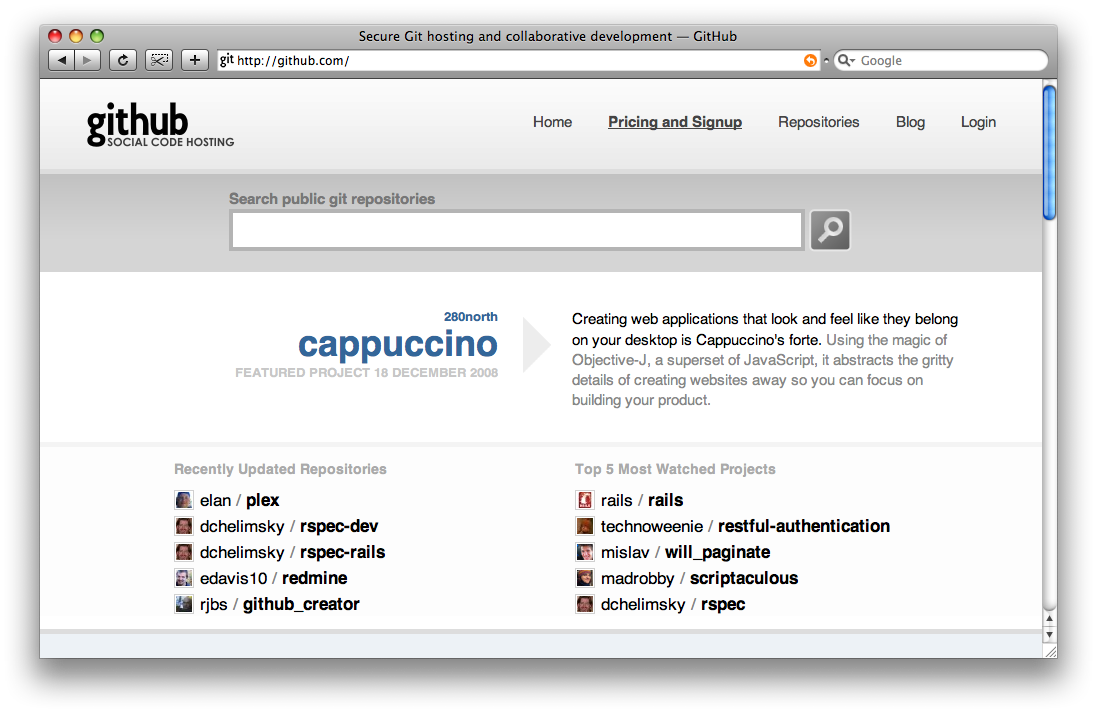The width and height of the screenshot is (1097, 713).
Task: Click the green zoom window button
Action: pos(97,36)
